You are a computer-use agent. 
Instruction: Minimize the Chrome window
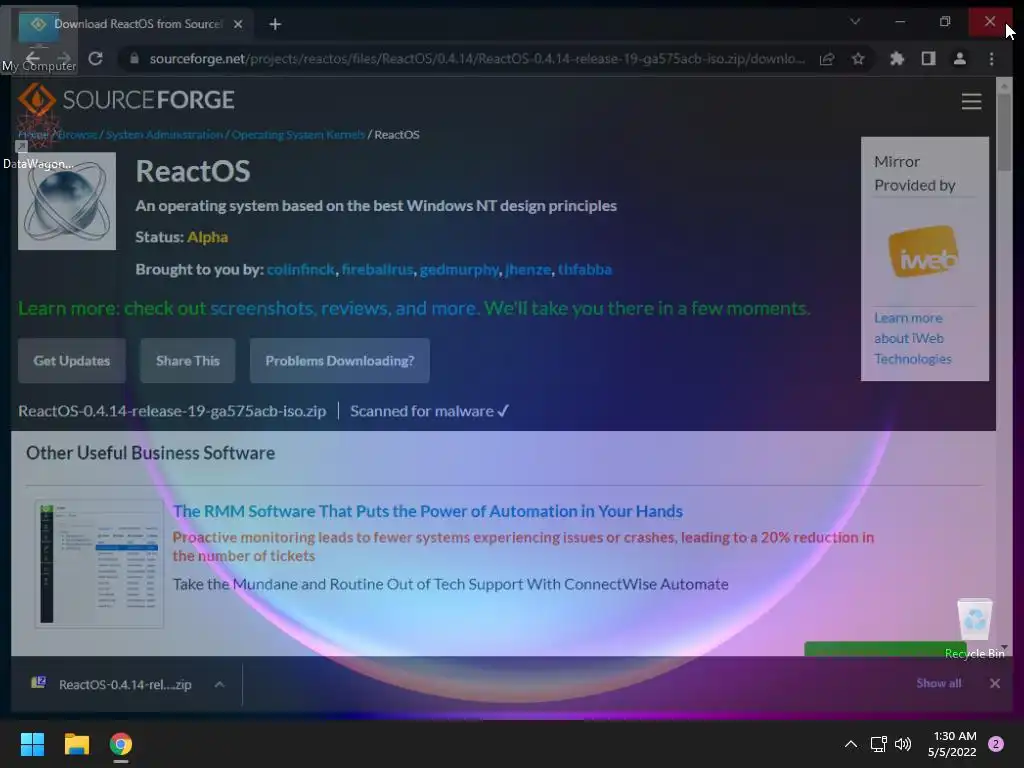coord(900,22)
